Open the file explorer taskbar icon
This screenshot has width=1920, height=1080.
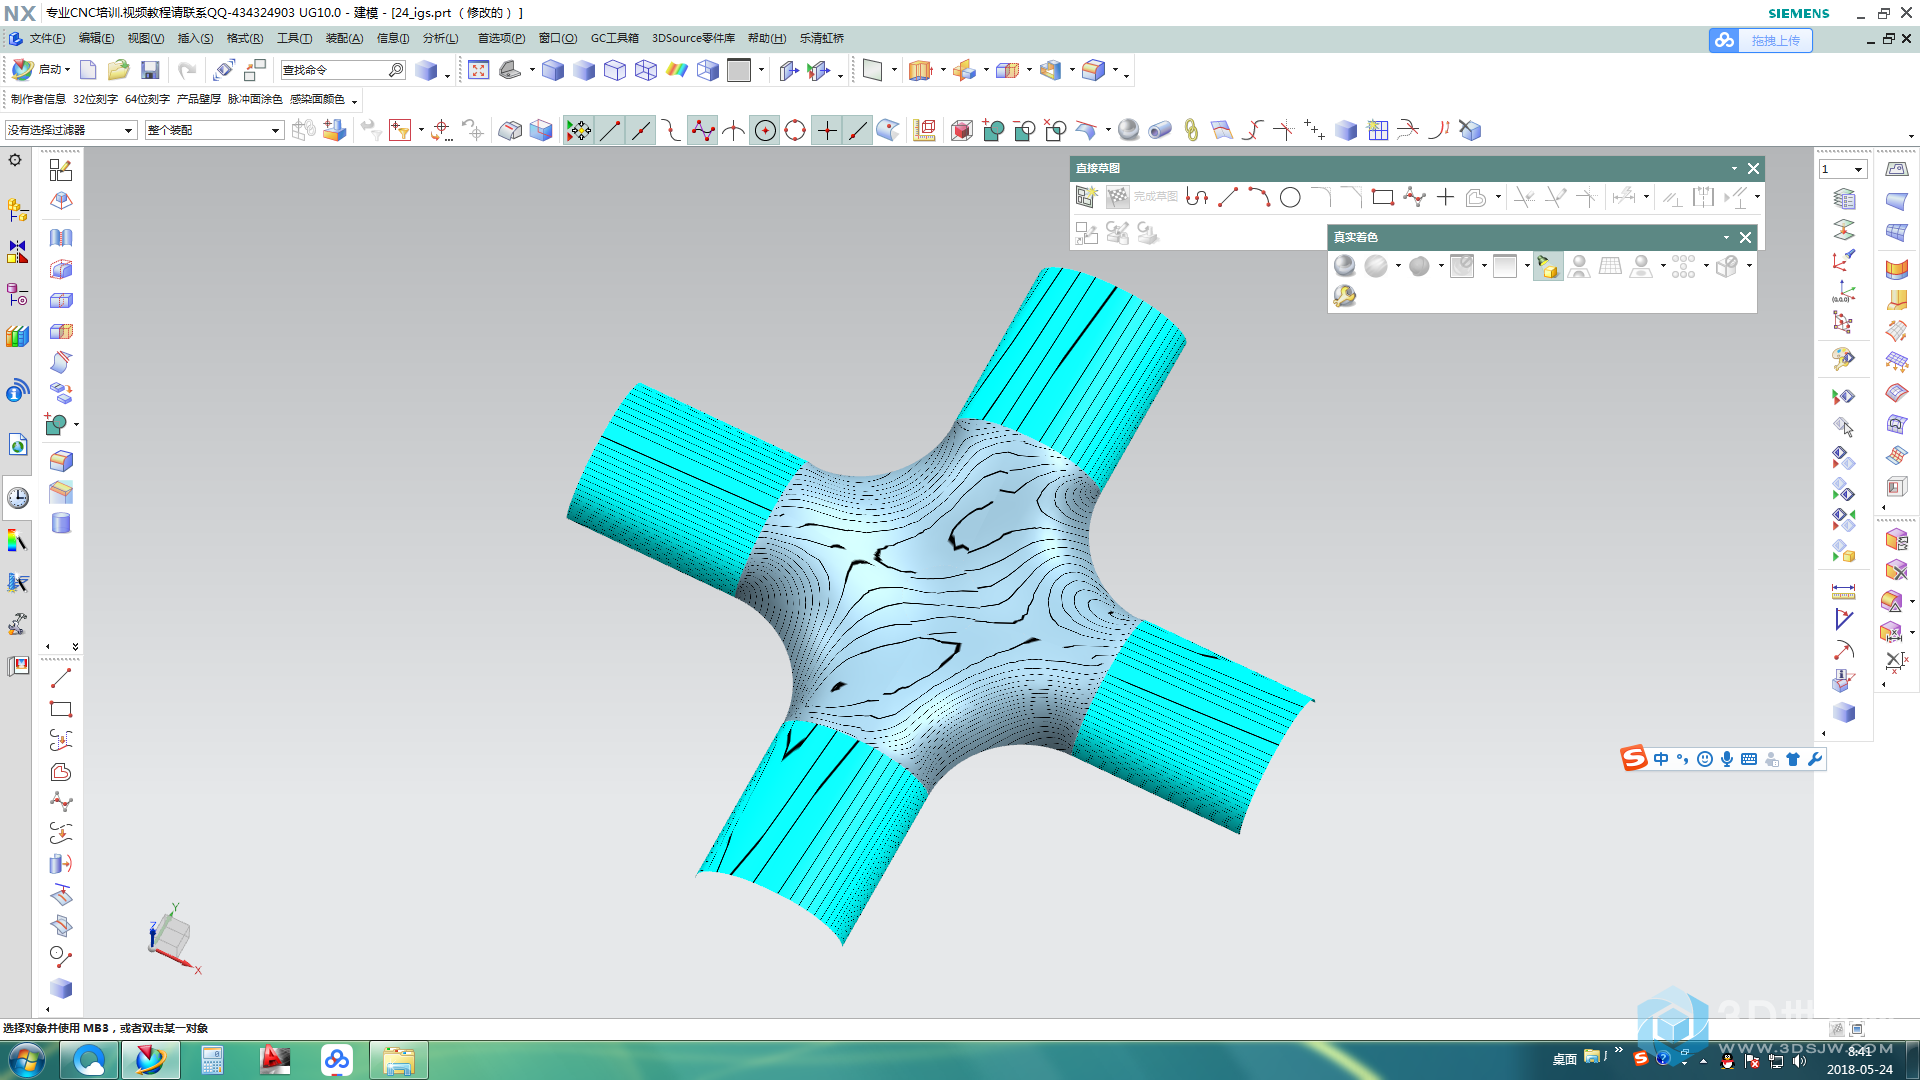(x=399, y=1060)
